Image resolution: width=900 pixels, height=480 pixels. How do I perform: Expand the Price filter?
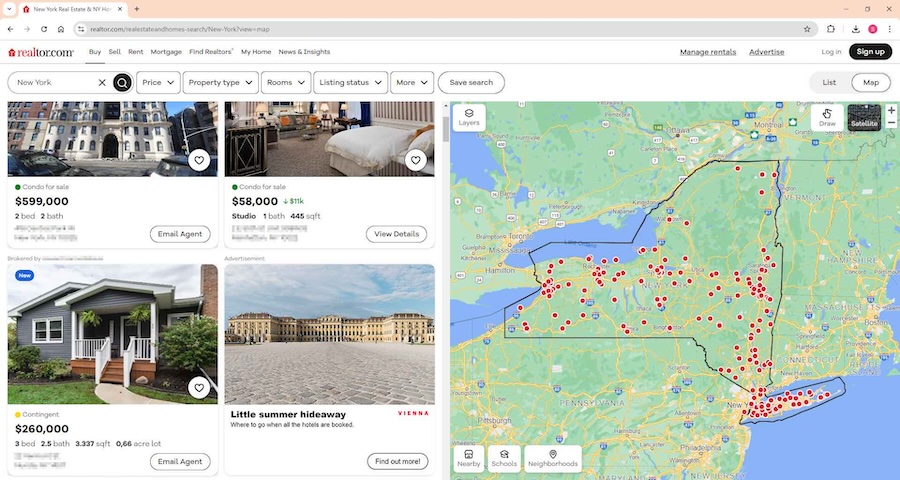(x=158, y=83)
